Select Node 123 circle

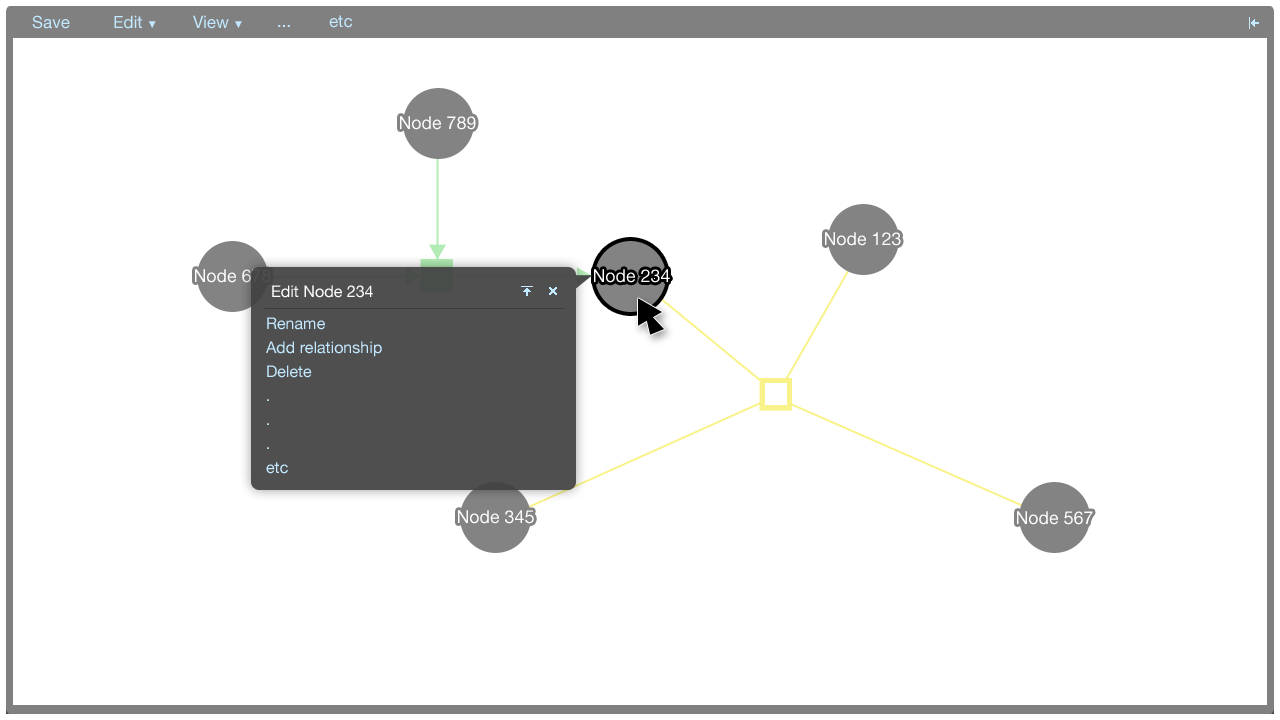(863, 239)
